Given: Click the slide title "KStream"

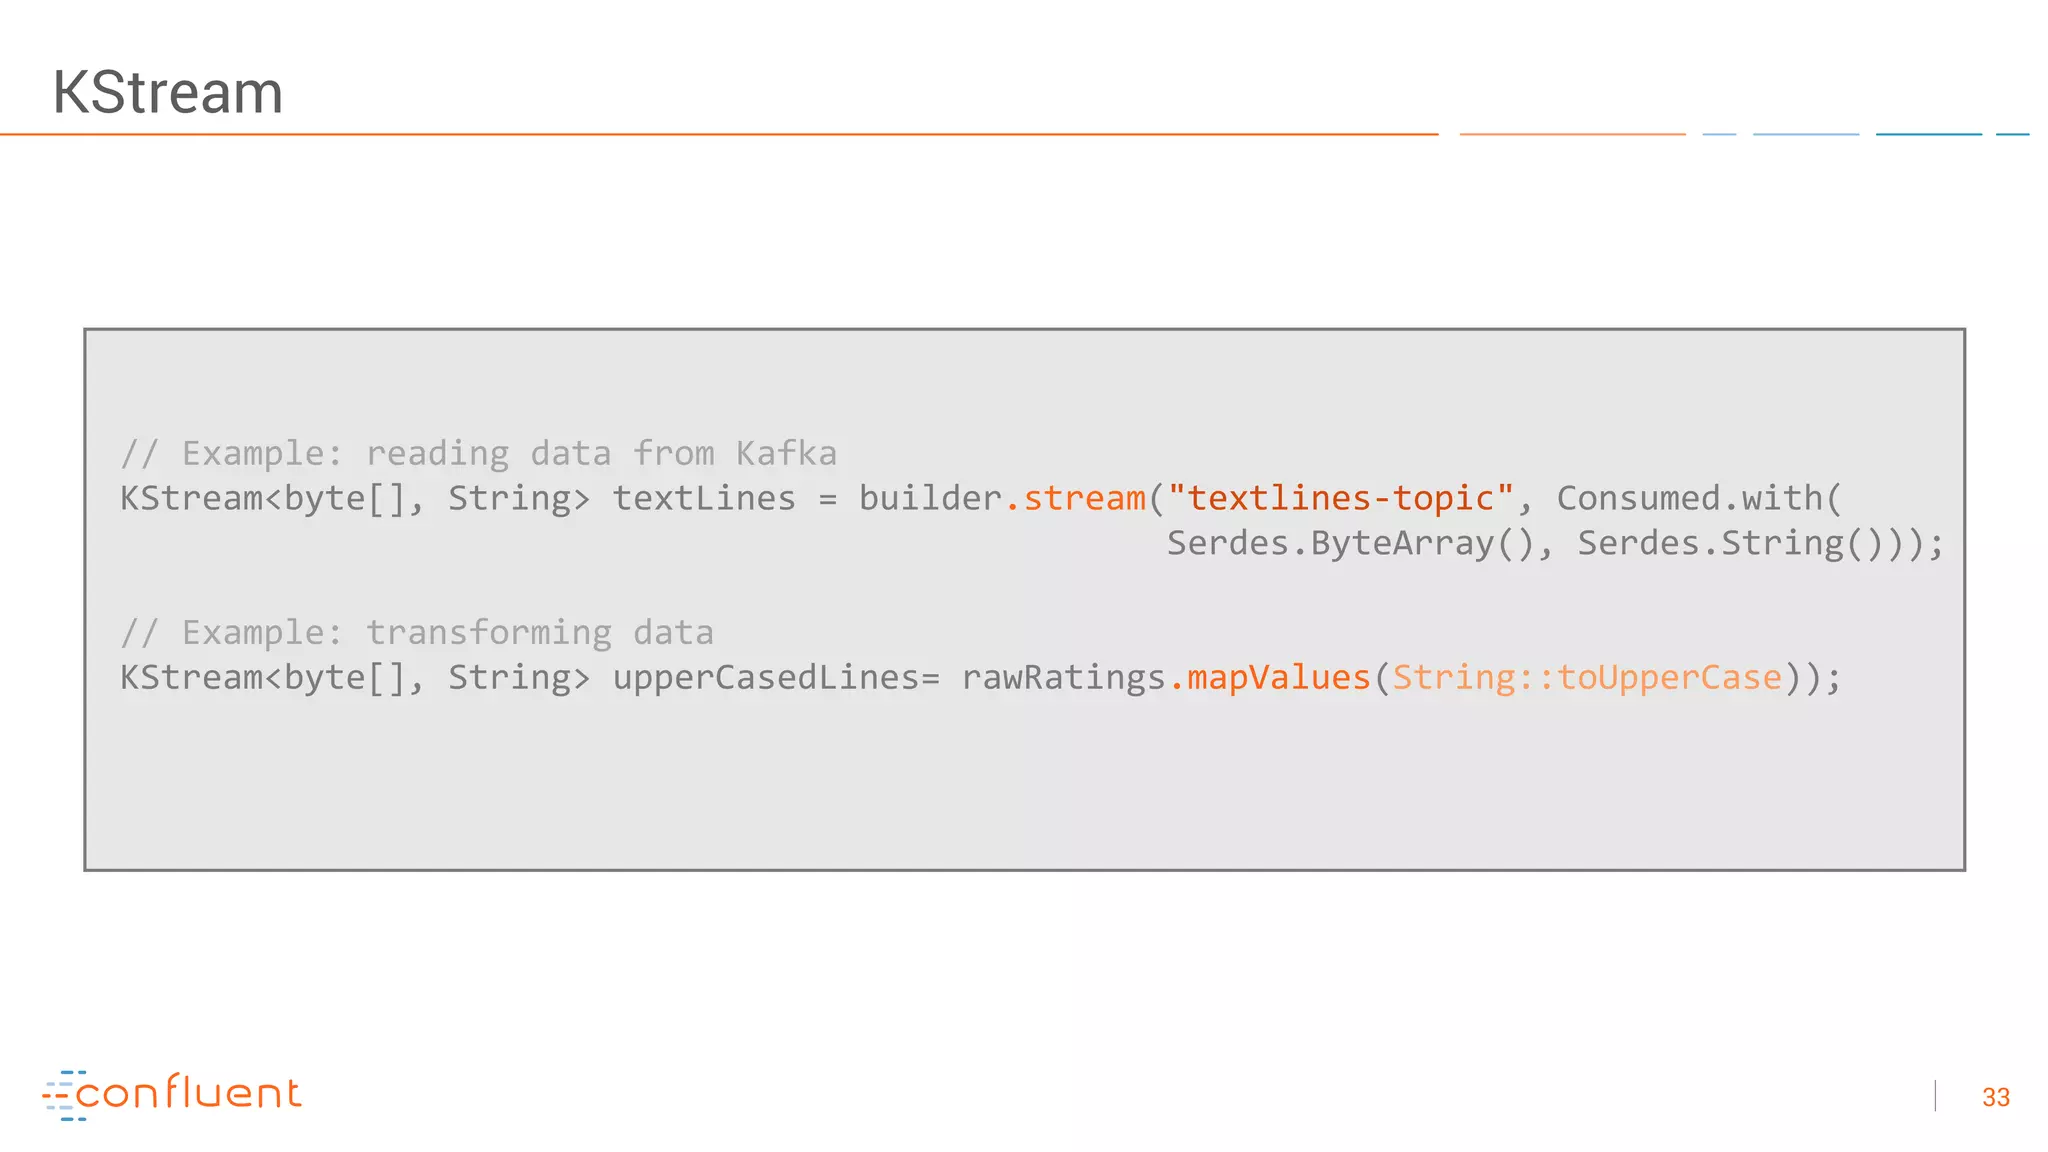Looking at the screenshot, I should [x=168, y=92].
